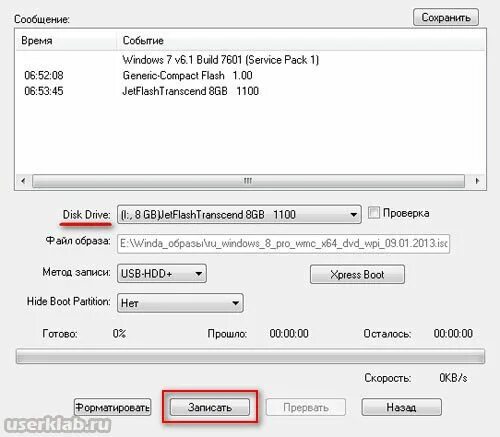Click right arrow of message list scrollbar
The height and width of the screenshot is (437, 500).
click(477, 181)
